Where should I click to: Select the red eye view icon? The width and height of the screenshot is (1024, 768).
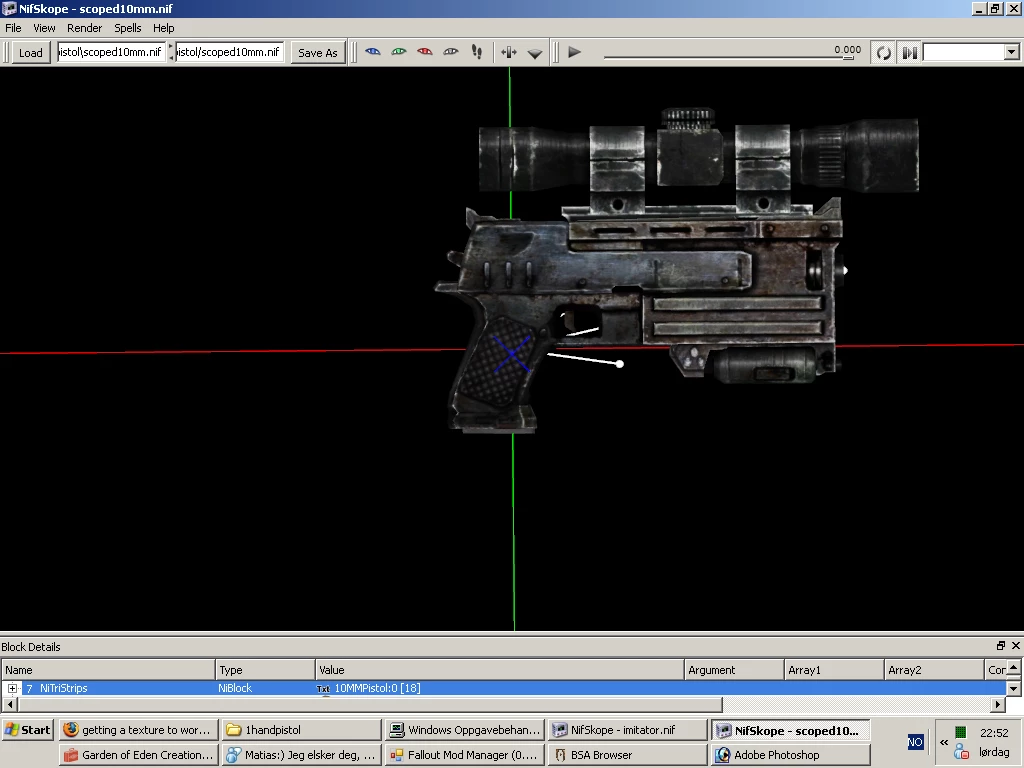(425, 52)
